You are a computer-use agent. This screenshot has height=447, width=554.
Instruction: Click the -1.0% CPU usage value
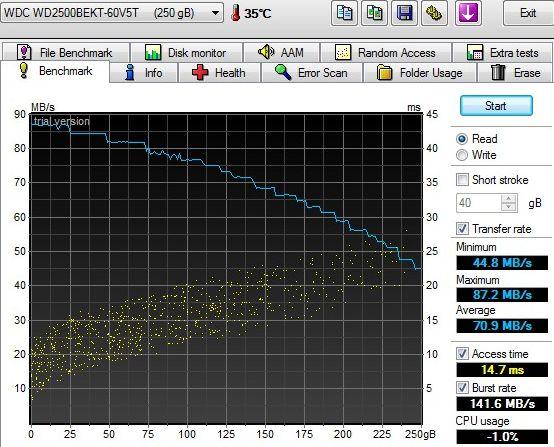tap(502, 437)
